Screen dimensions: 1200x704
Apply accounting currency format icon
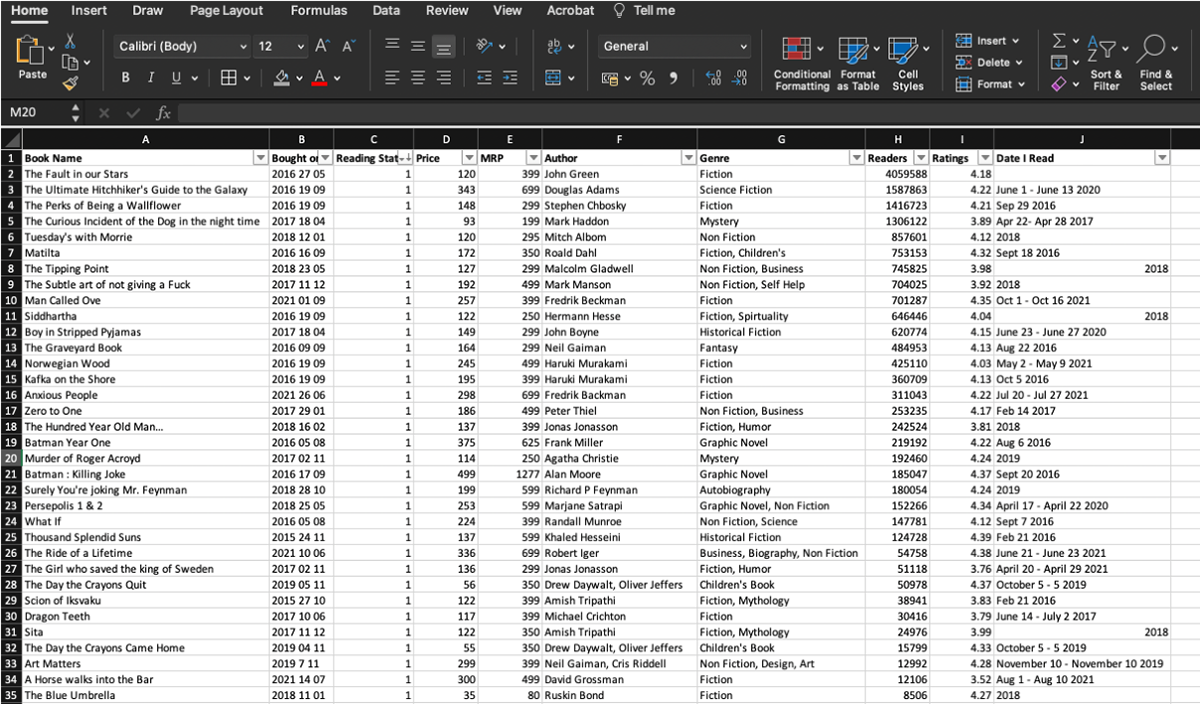pos(610,78)
